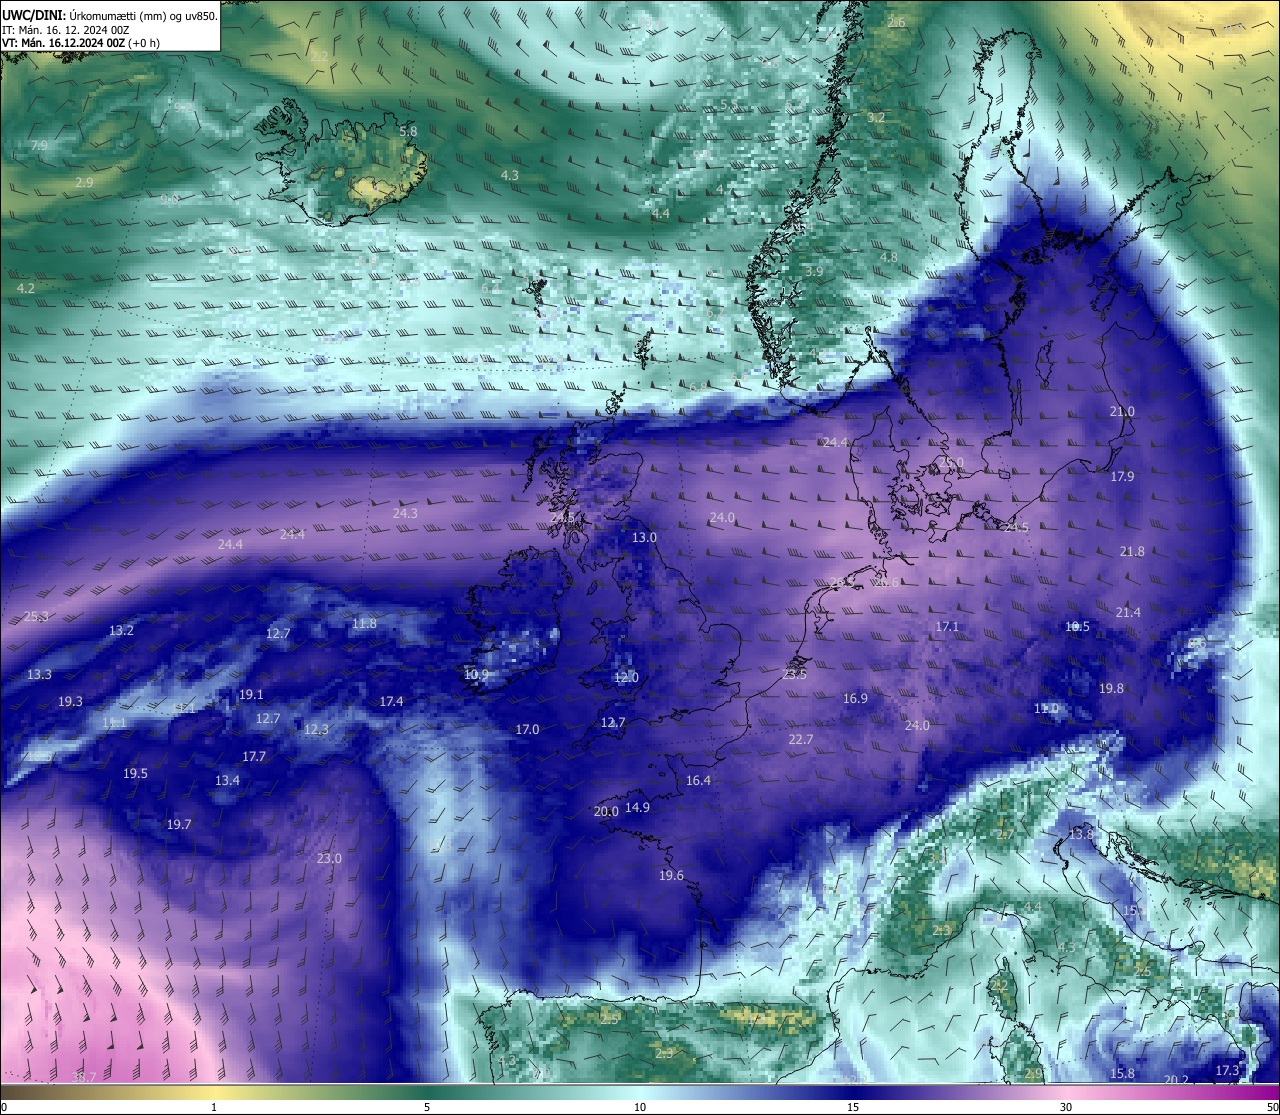1280x1115 pixels.
Task: Click the colorbar label "50"
Action: (x=1271, y=1107)
